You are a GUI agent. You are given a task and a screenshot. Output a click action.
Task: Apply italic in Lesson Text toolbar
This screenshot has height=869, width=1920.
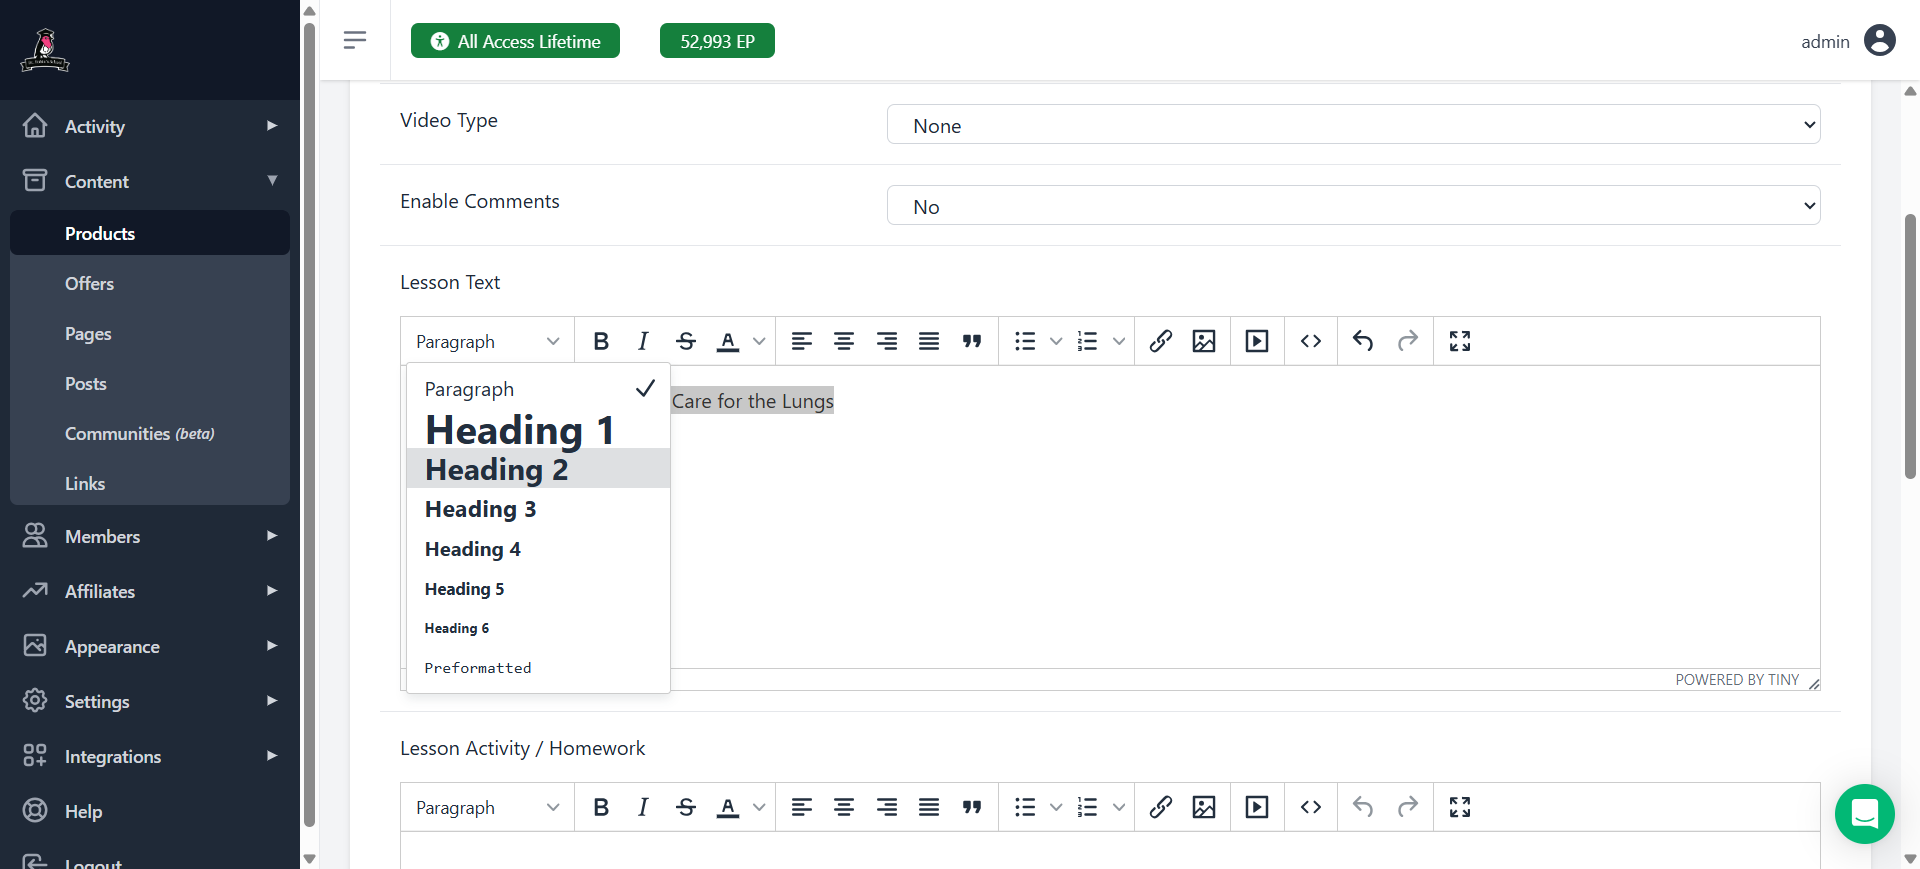(x=643, y=342)
